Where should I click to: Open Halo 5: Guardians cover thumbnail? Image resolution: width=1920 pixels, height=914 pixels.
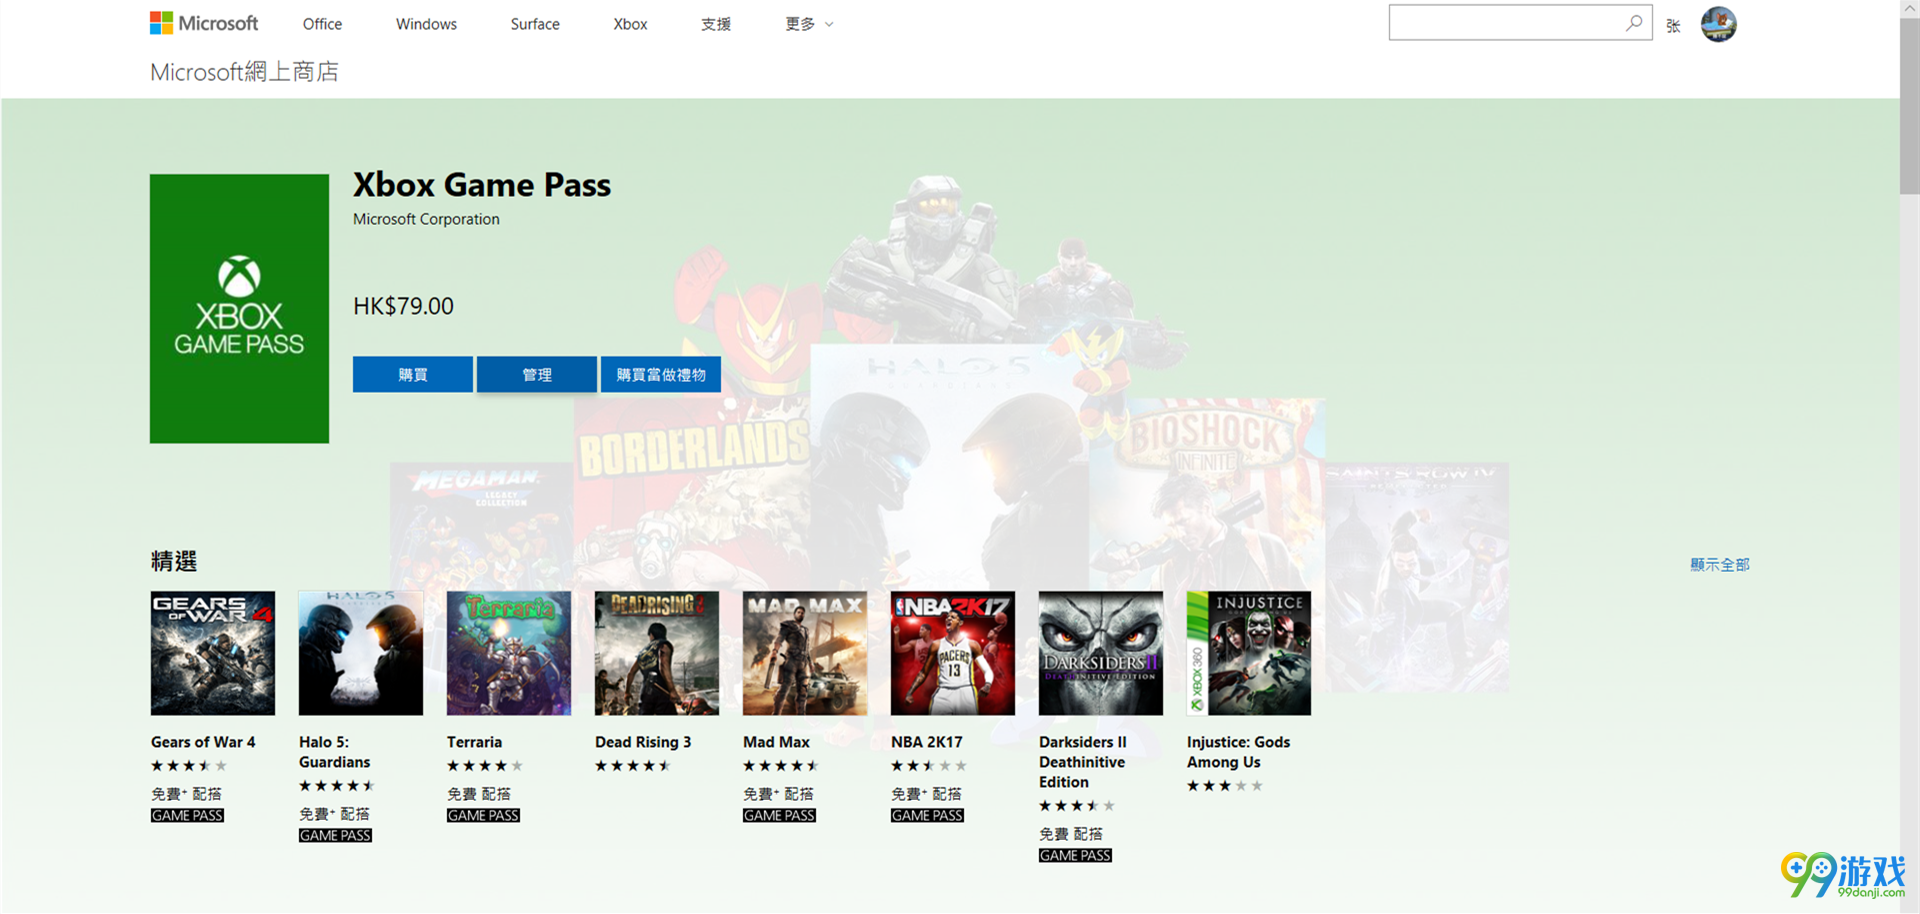(361, 653)
